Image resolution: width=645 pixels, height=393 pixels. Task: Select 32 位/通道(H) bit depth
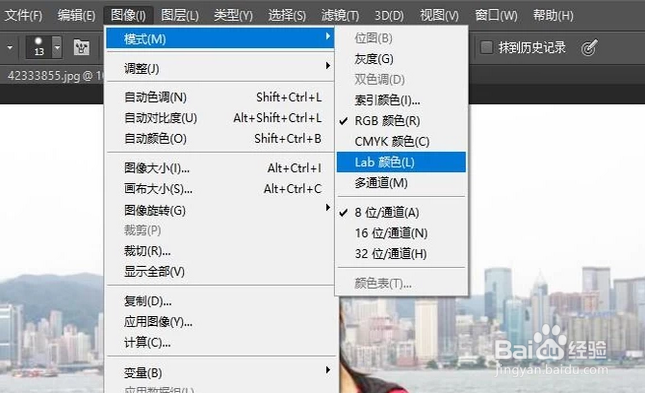point(401,253)
